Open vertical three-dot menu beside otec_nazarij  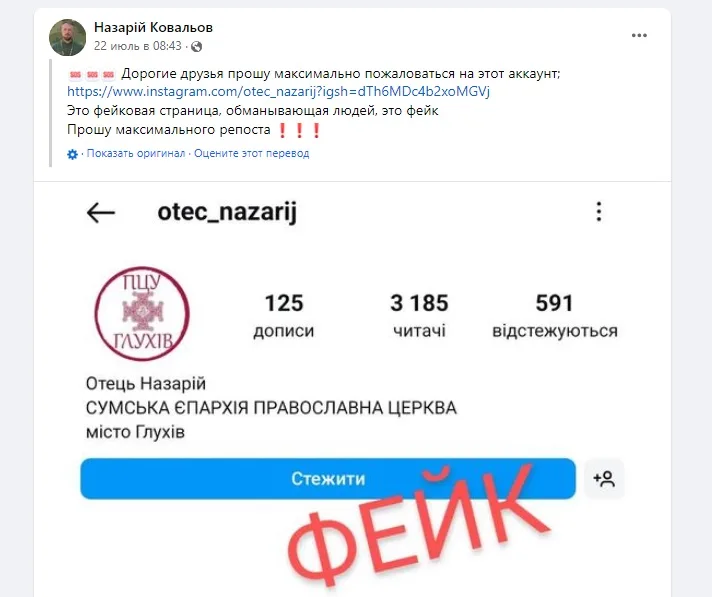599,212
